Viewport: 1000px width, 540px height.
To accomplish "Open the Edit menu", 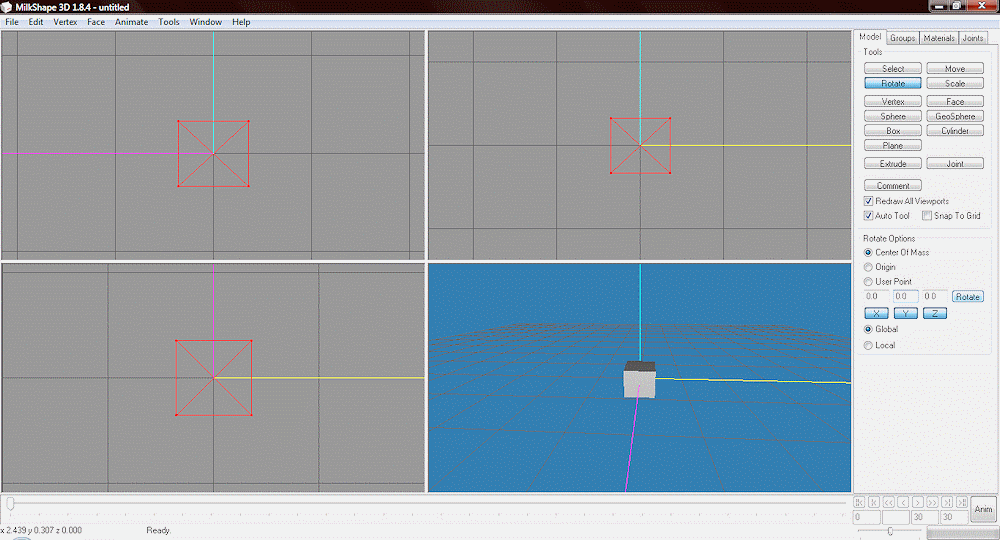I will pyautogui.click(x=36, y=22).
